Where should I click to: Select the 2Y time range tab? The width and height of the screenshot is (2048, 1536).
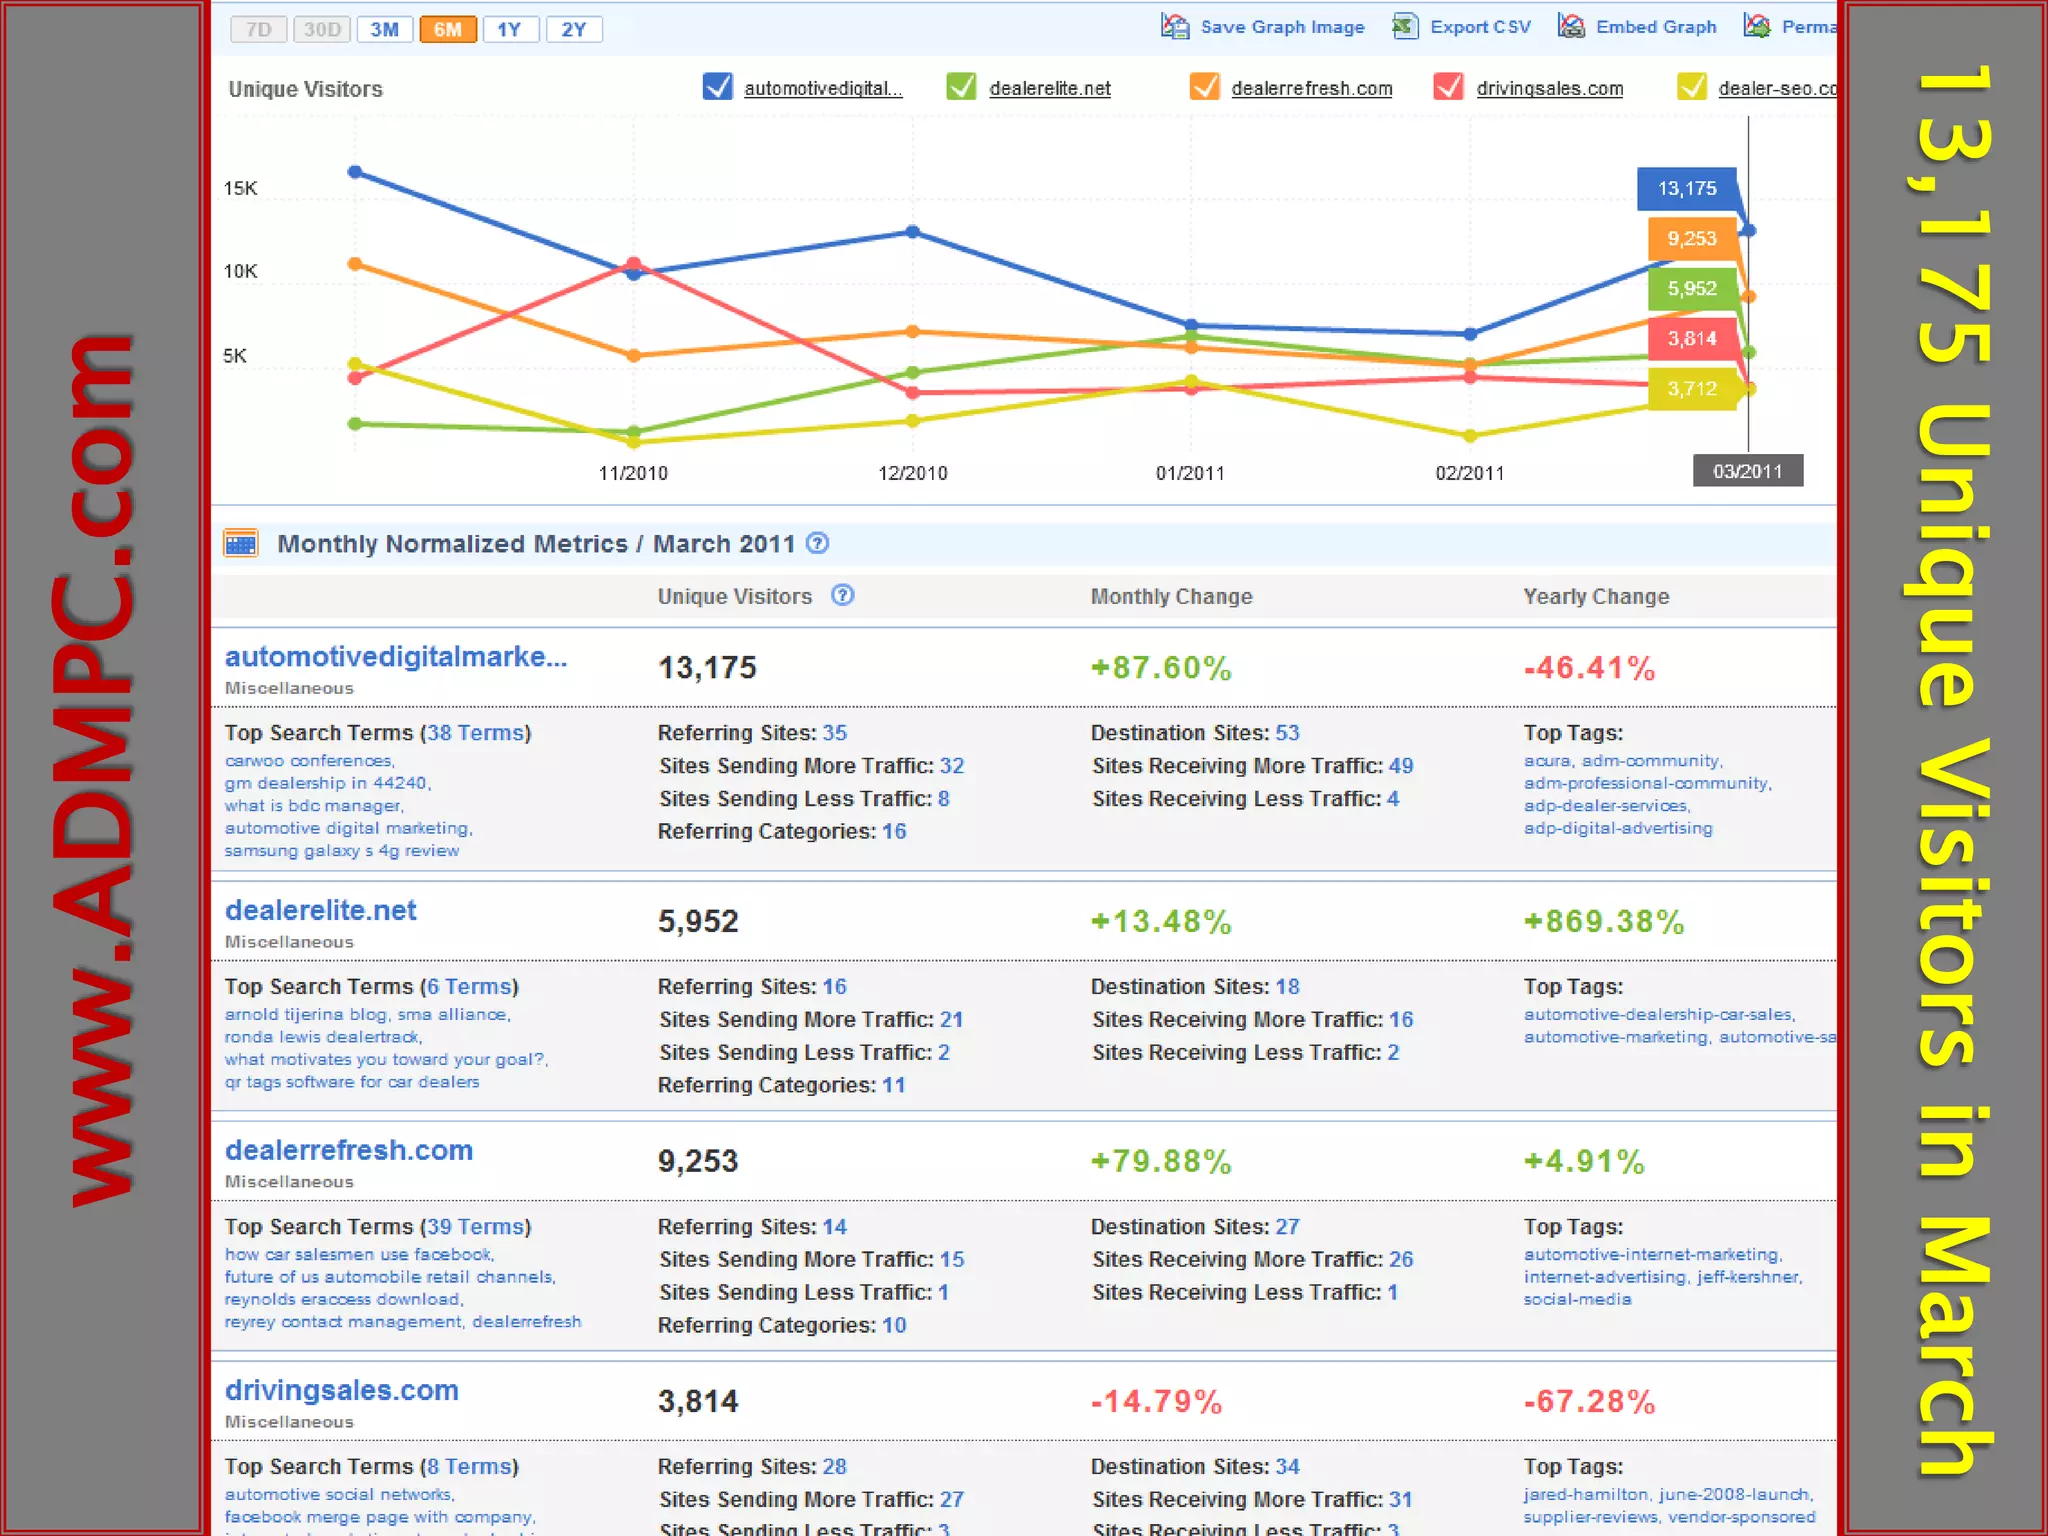coord(573,29)
